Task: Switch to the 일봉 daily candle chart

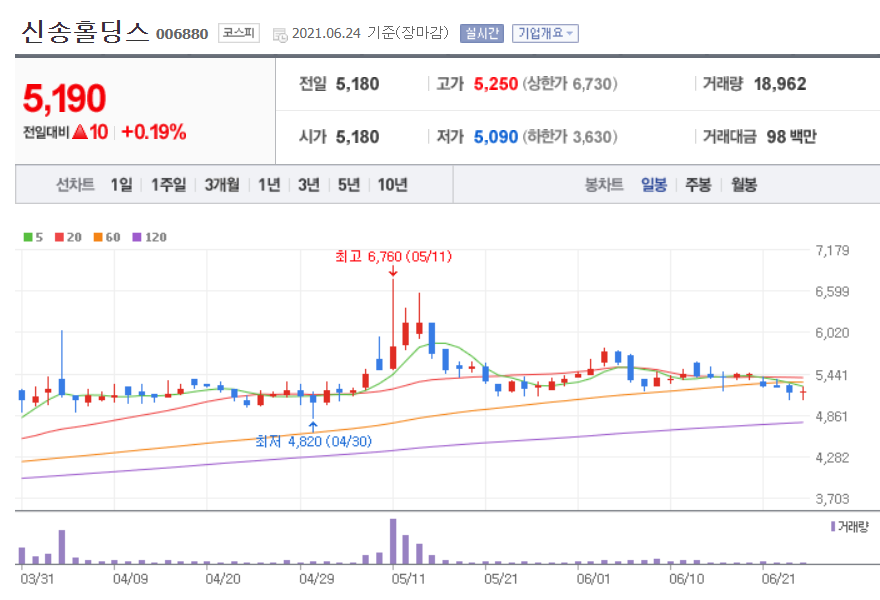Action: tap(654, 184)
